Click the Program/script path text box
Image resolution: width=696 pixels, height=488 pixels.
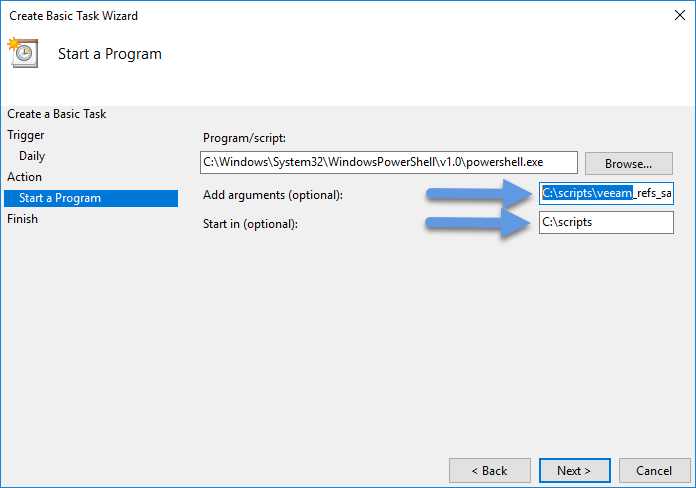389,163
